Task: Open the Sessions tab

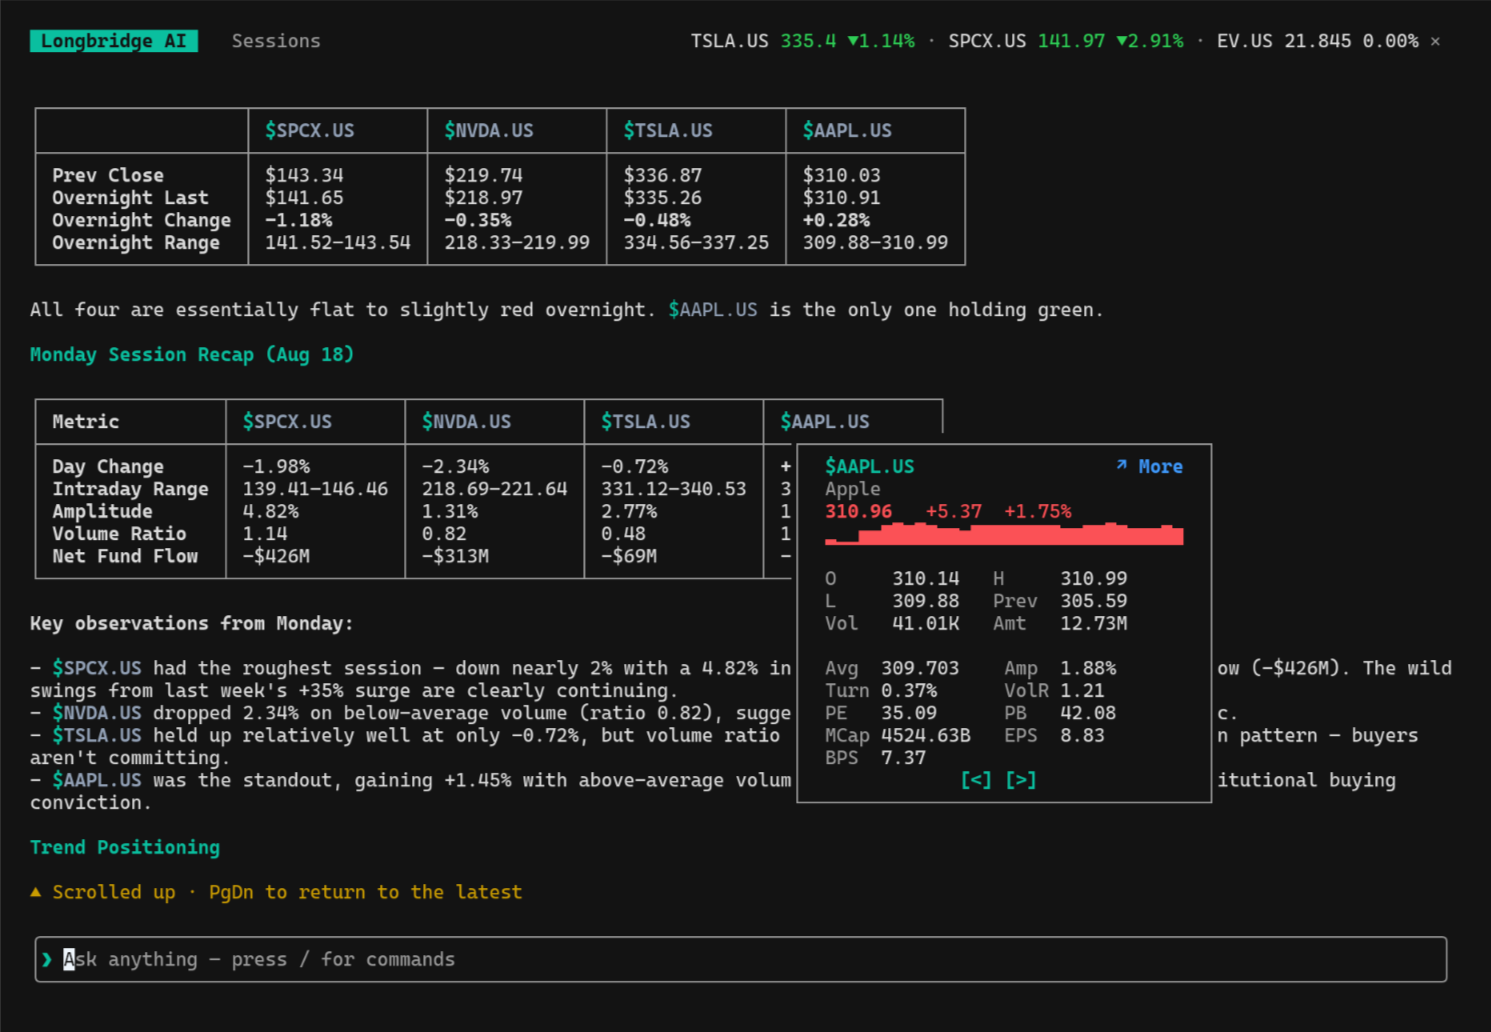Action: click(276, 41)
